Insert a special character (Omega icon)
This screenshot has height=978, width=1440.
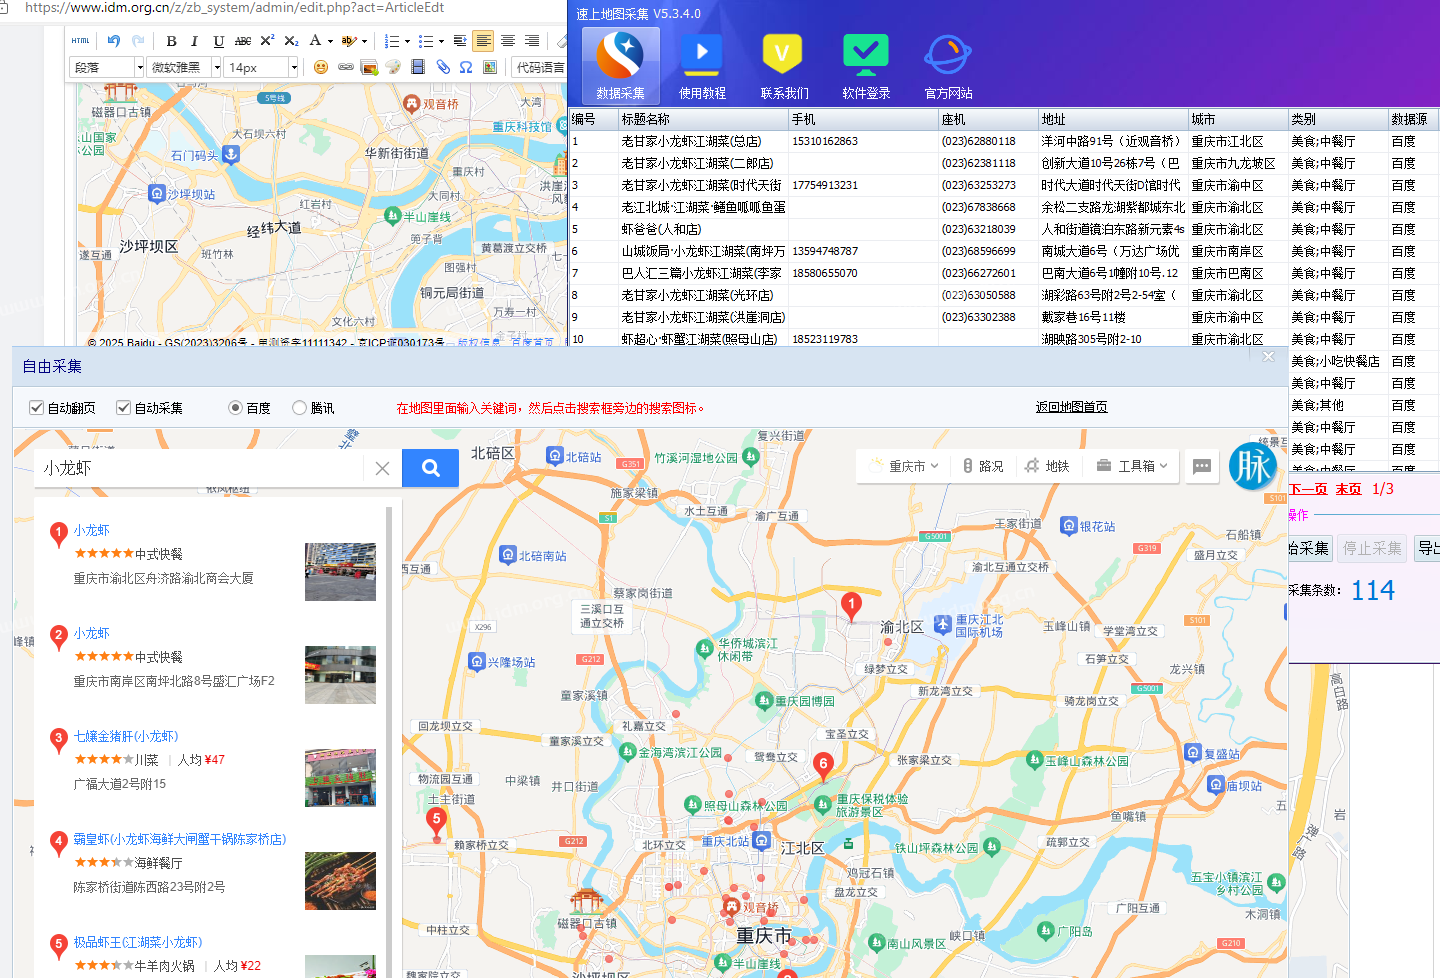tap(466, 67)
